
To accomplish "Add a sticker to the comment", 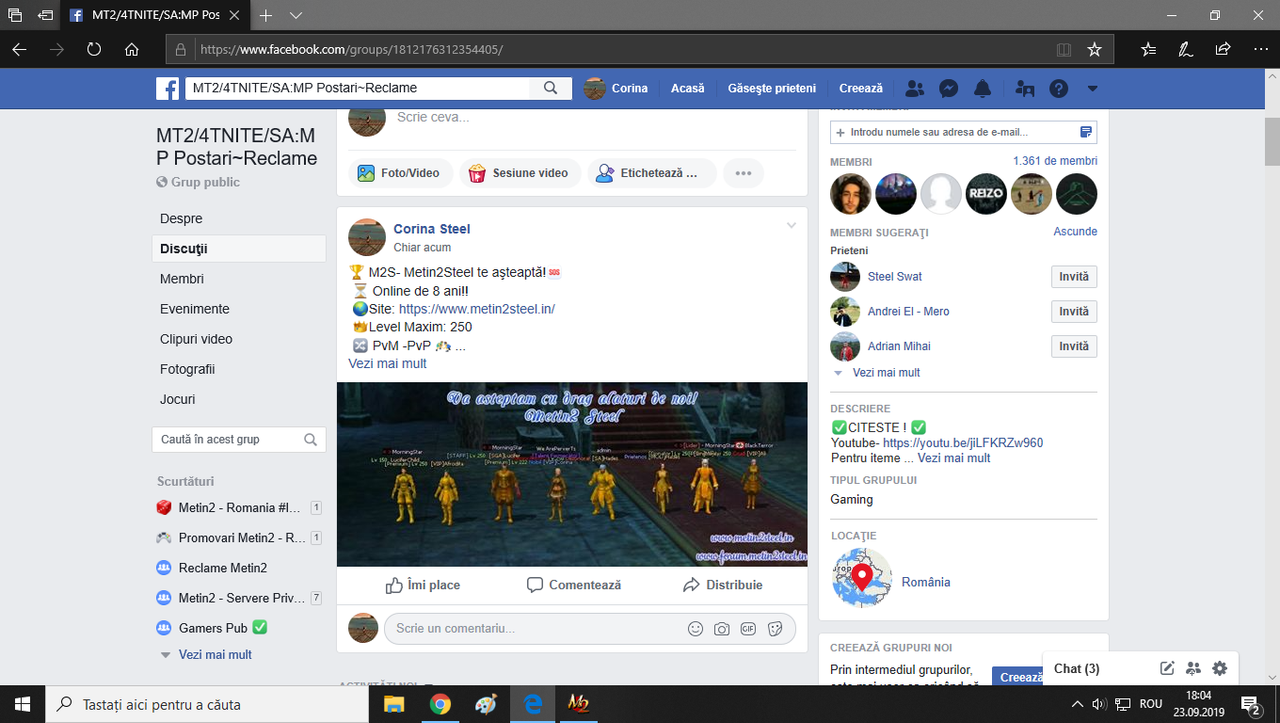I will click(x=775, y=629).
